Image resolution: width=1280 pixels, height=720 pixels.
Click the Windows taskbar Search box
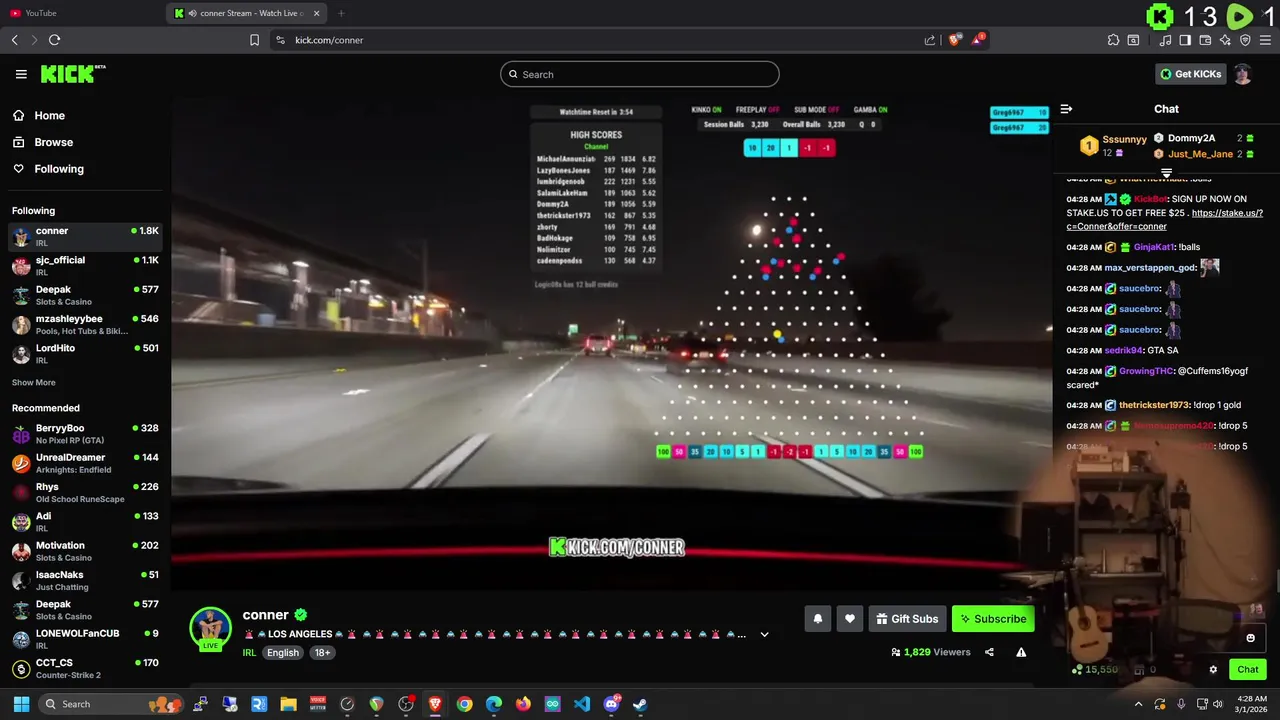click(x=110, y=704)
